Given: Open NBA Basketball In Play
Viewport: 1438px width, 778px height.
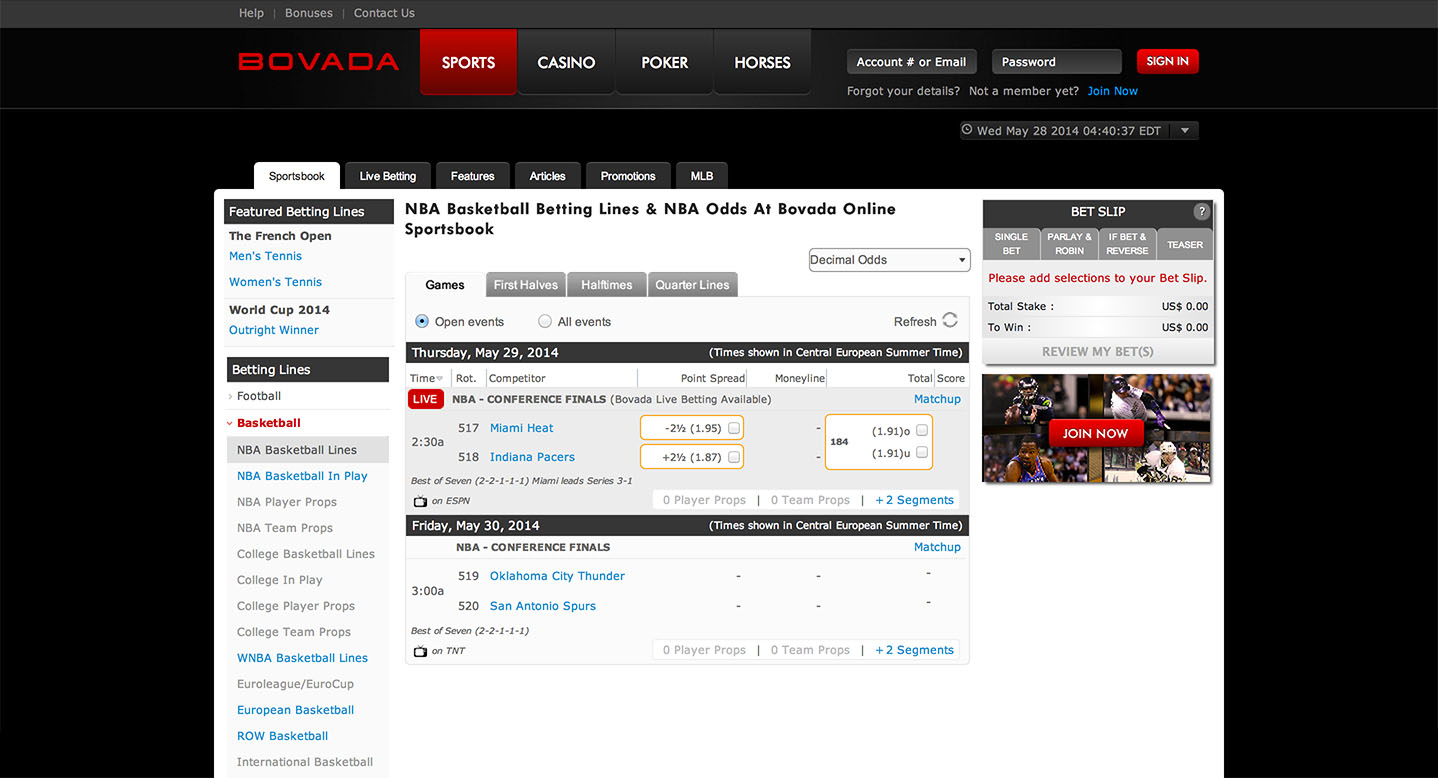Looking at the screenshot, I should [302, 476].
